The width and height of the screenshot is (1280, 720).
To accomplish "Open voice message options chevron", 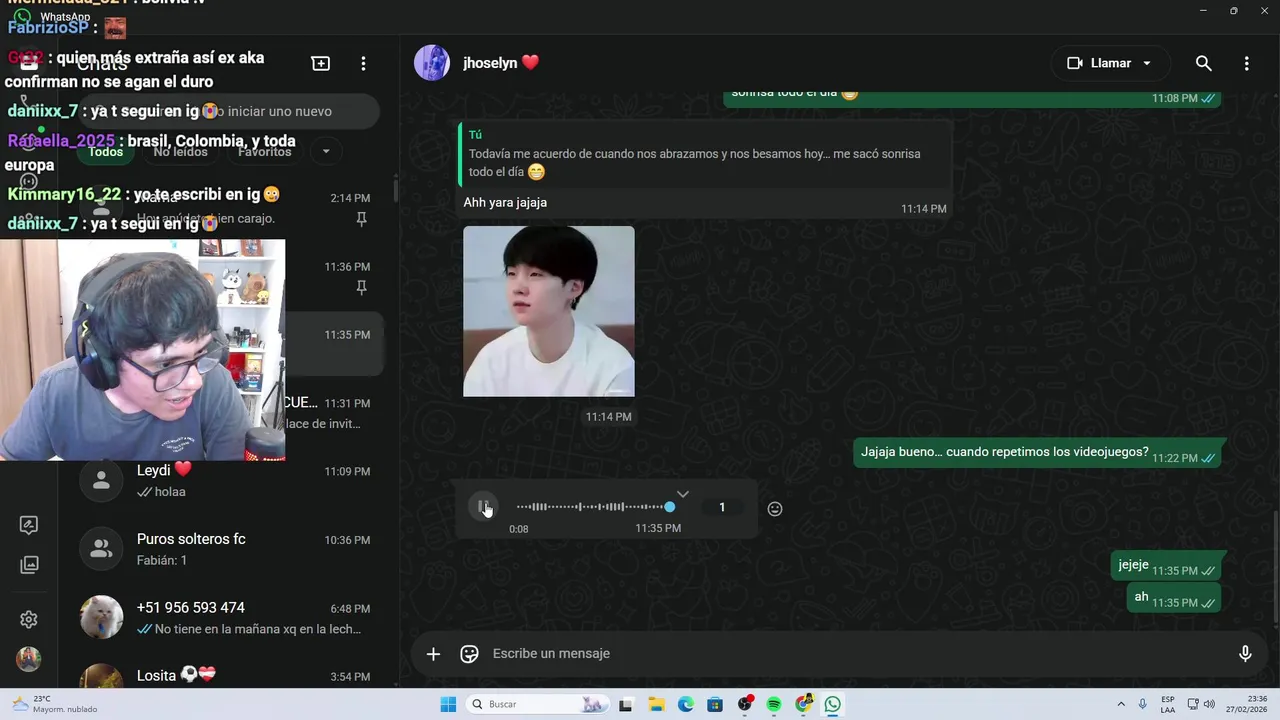I will [682, 494].
